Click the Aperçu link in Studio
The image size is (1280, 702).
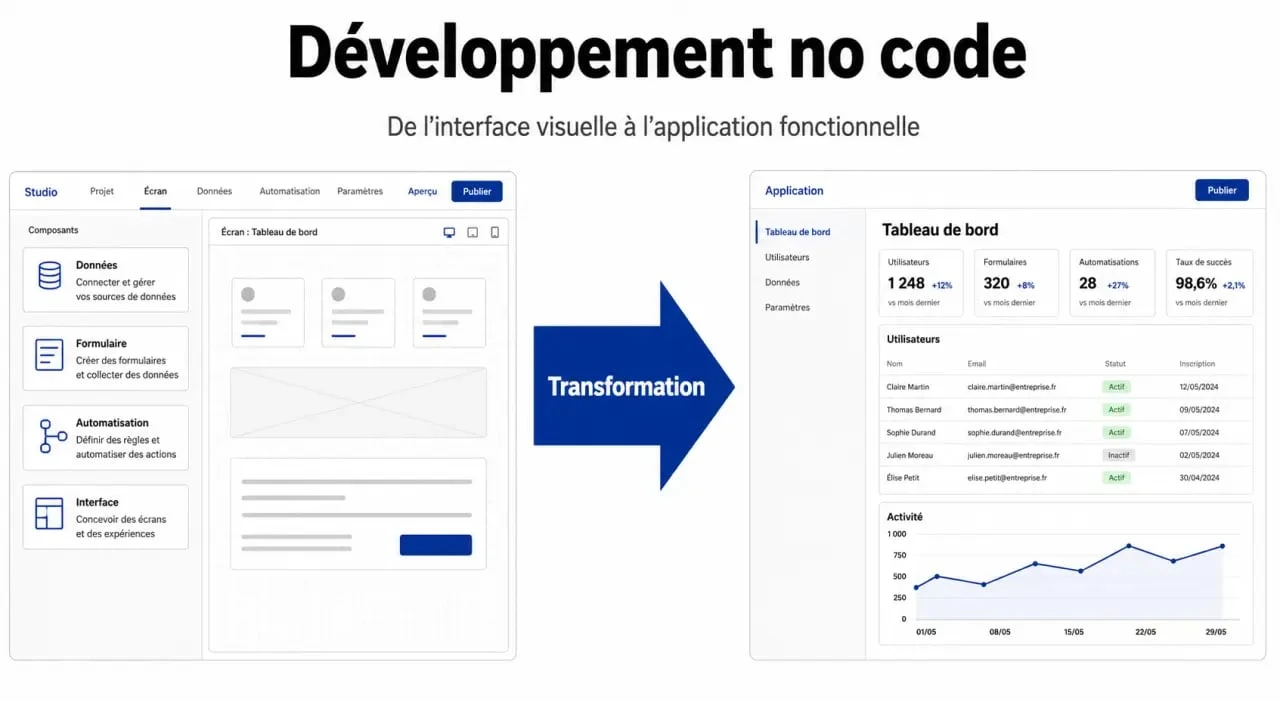[423, 191]
